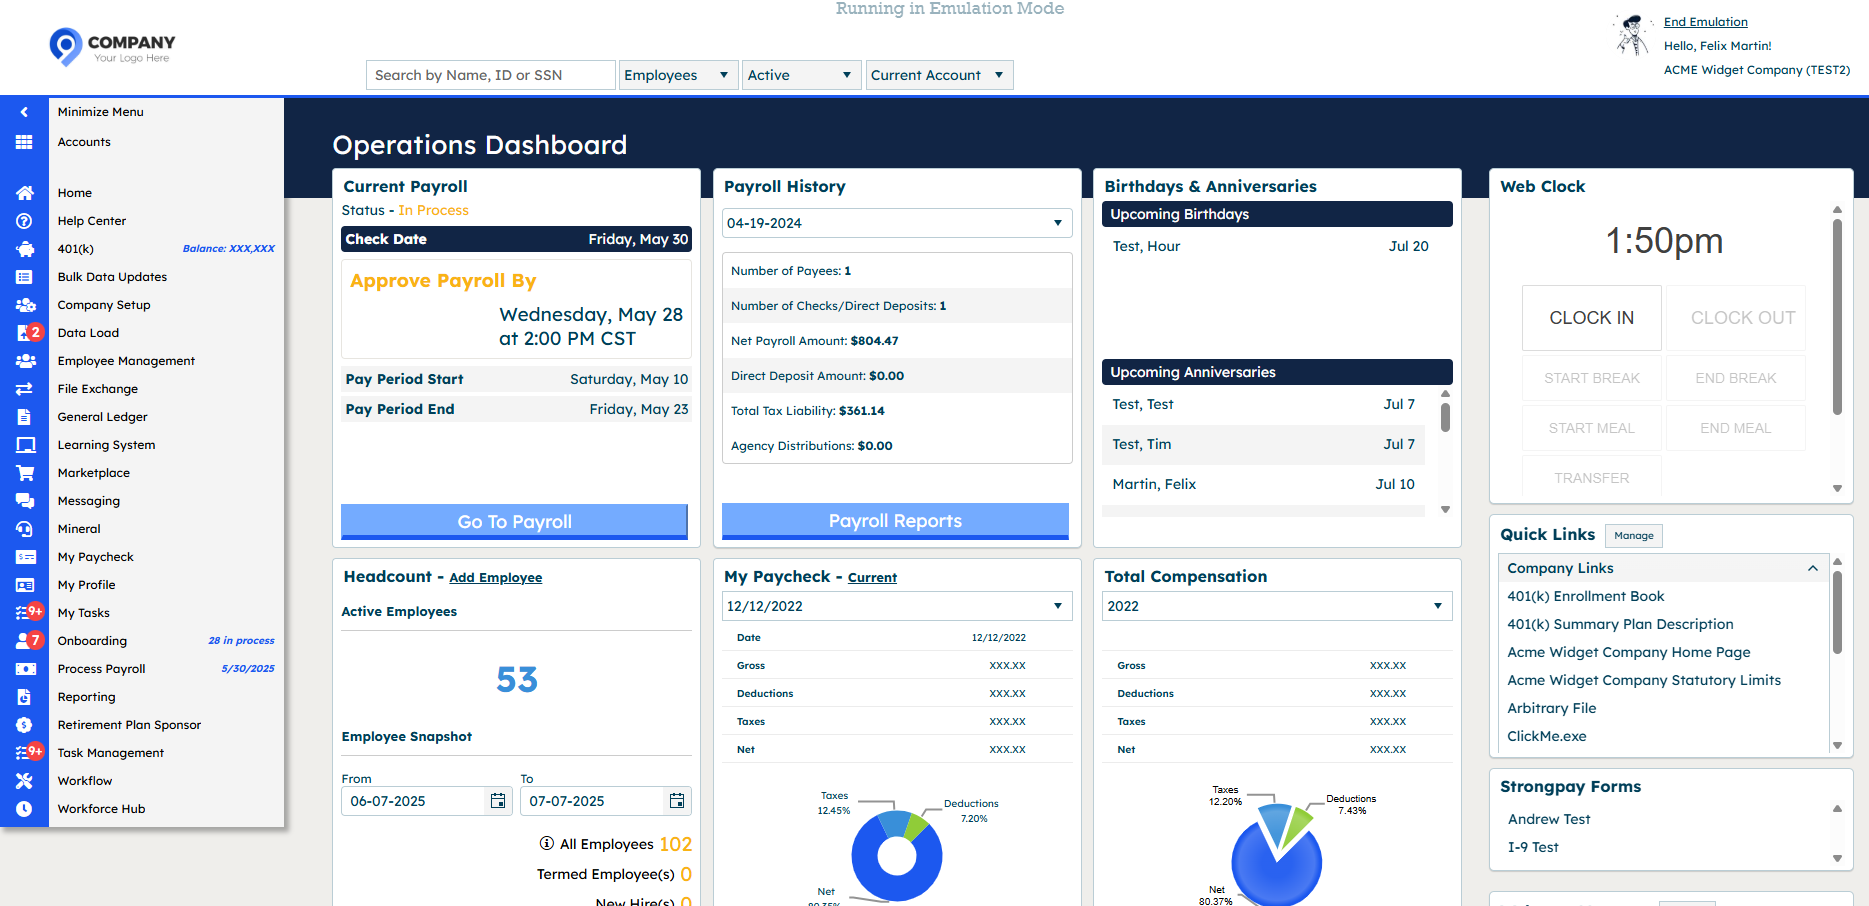Click the user avatar image in the header
This screenshot has height=906, width=1869.
point(1632,35)
